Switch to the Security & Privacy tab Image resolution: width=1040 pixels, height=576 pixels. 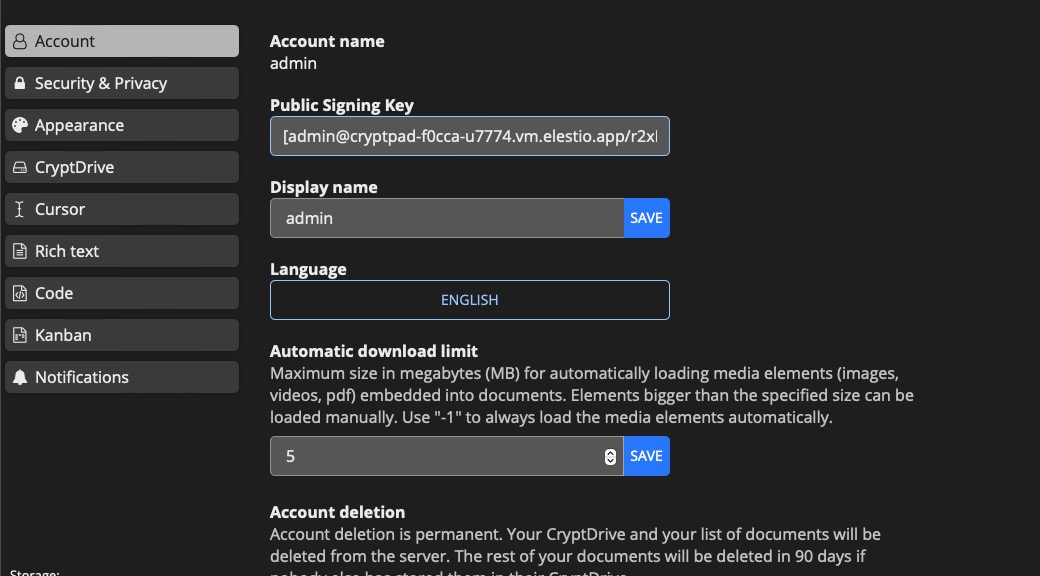tap(100, 83)
